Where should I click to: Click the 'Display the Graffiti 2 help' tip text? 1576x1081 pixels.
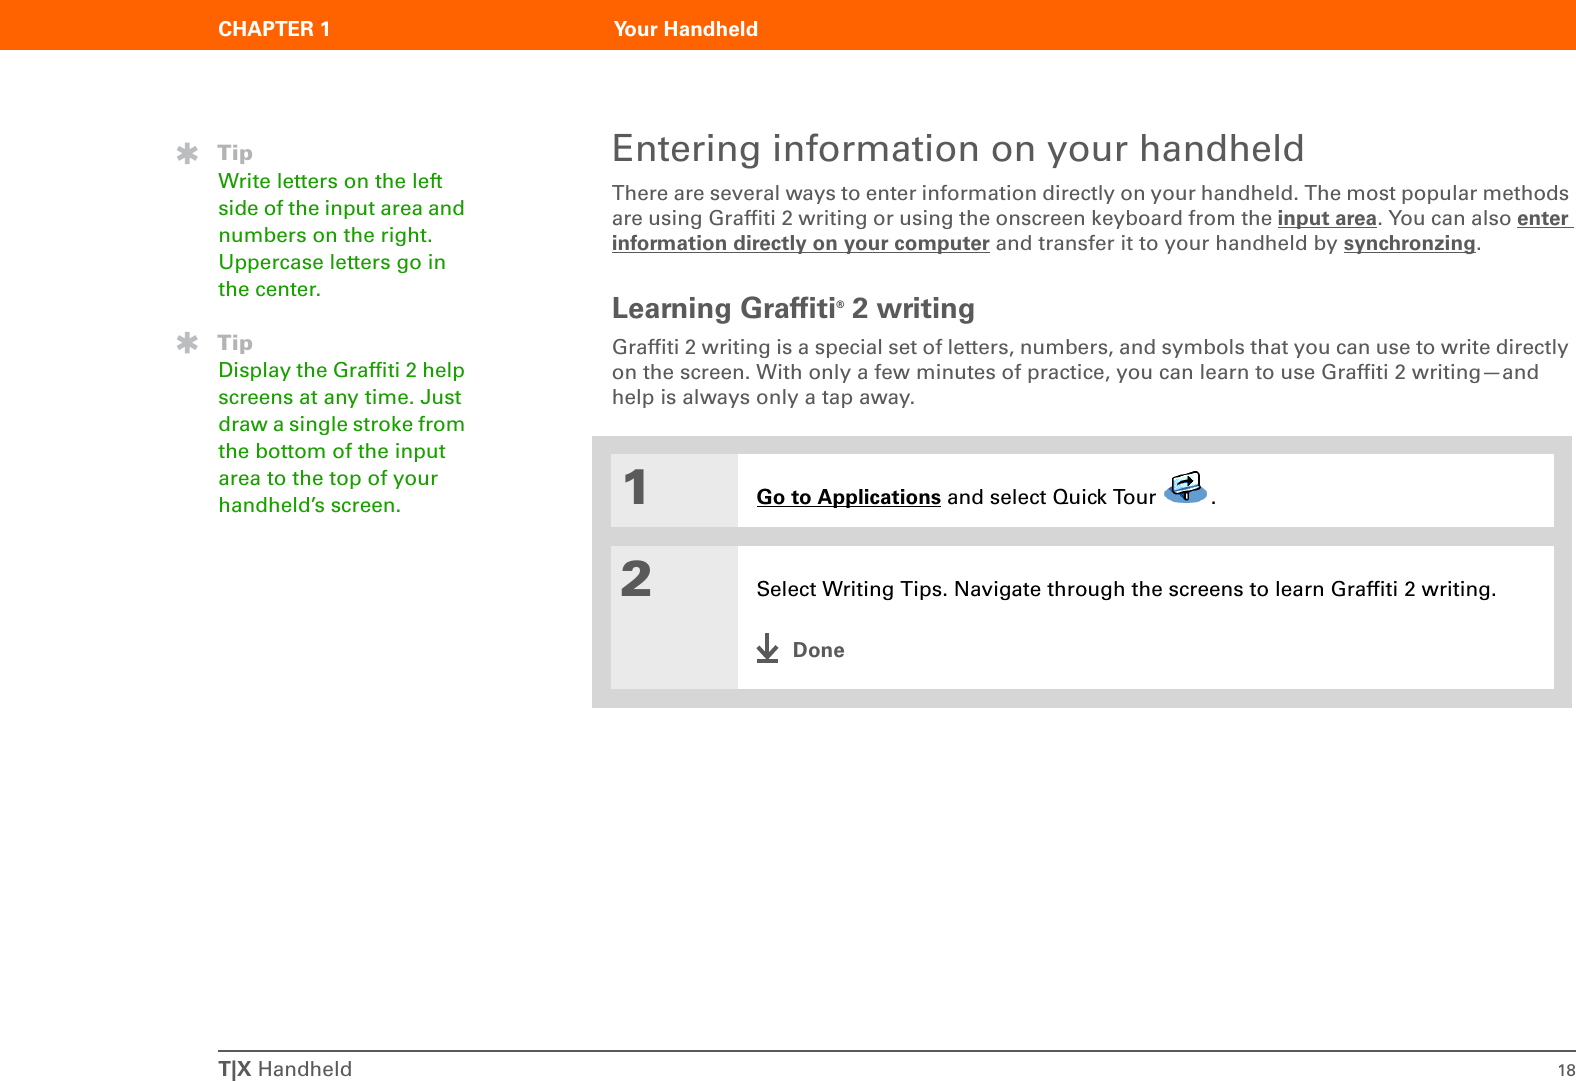pyautogui.click(x=341, y=370)
